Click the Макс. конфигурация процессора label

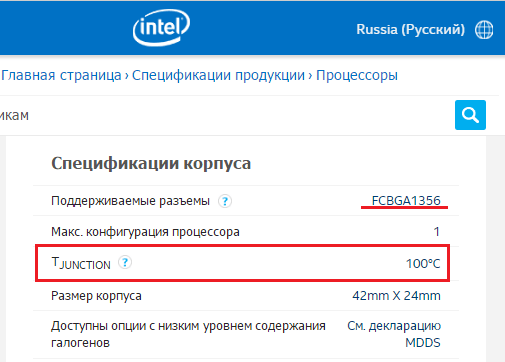145,232
